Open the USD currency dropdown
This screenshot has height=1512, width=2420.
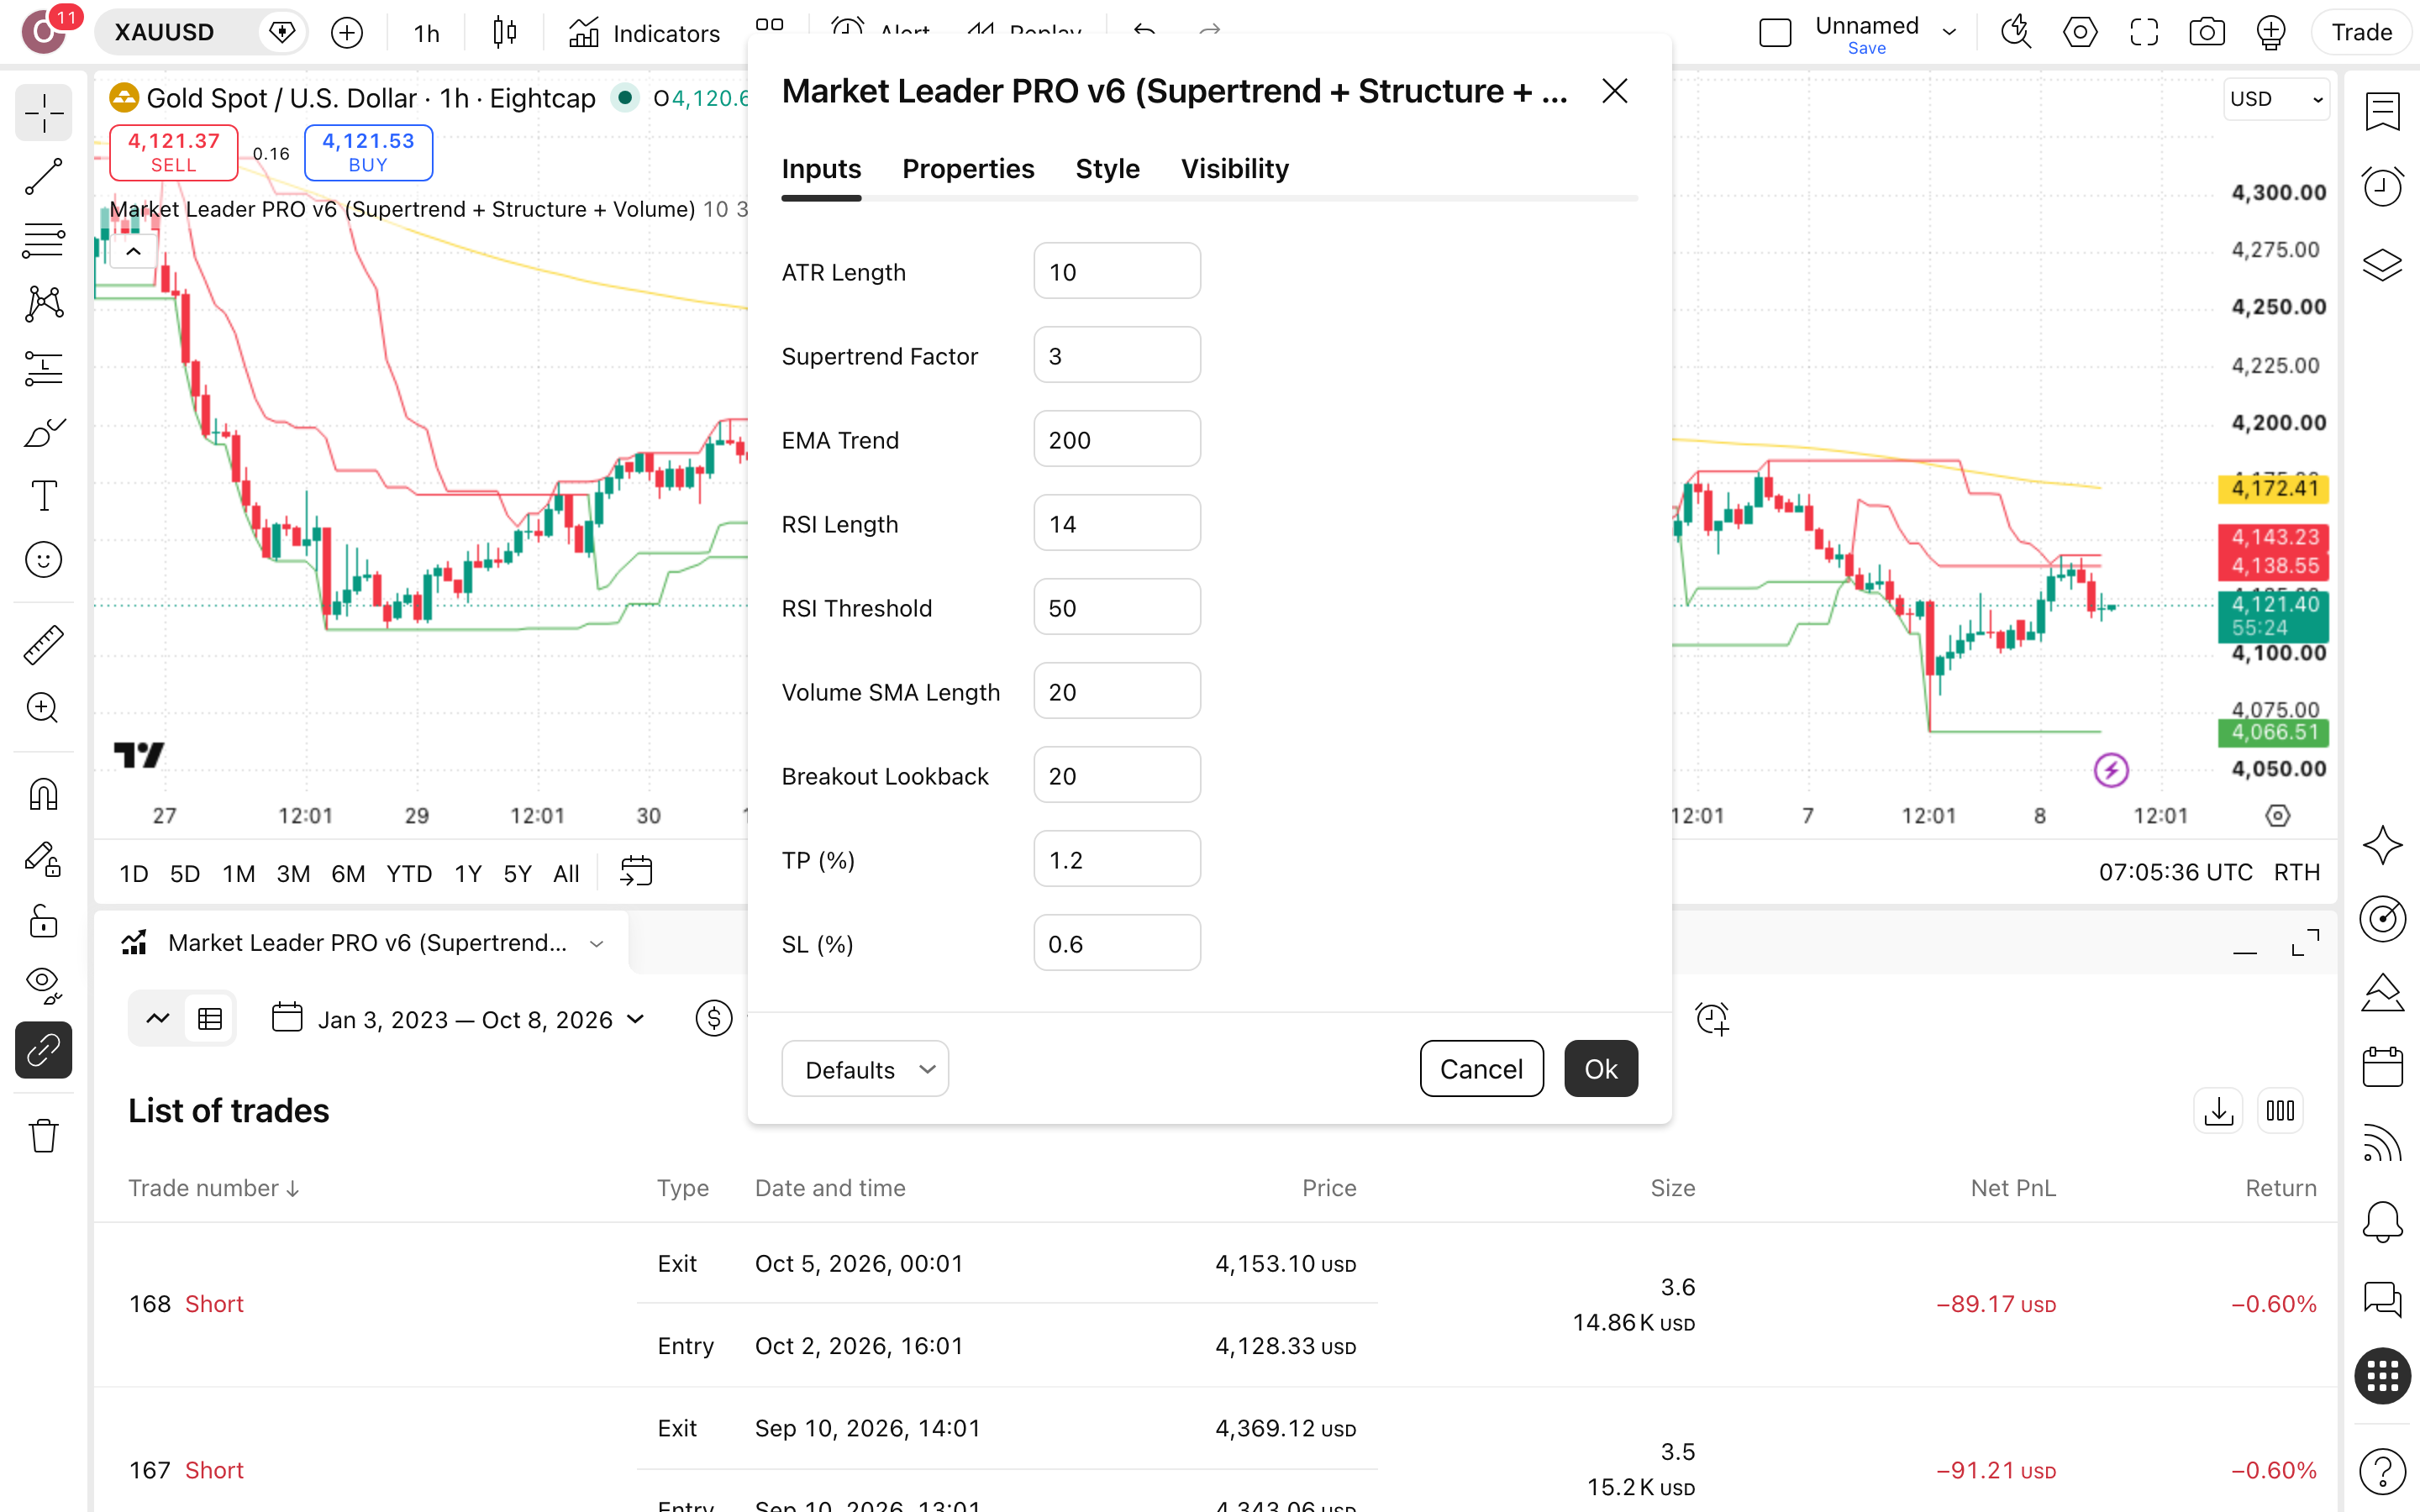coord(2276,99)
